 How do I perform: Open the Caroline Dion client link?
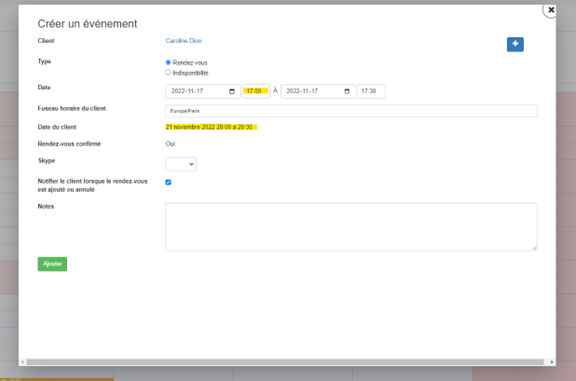pyautogui.click(x=183, y=41)
